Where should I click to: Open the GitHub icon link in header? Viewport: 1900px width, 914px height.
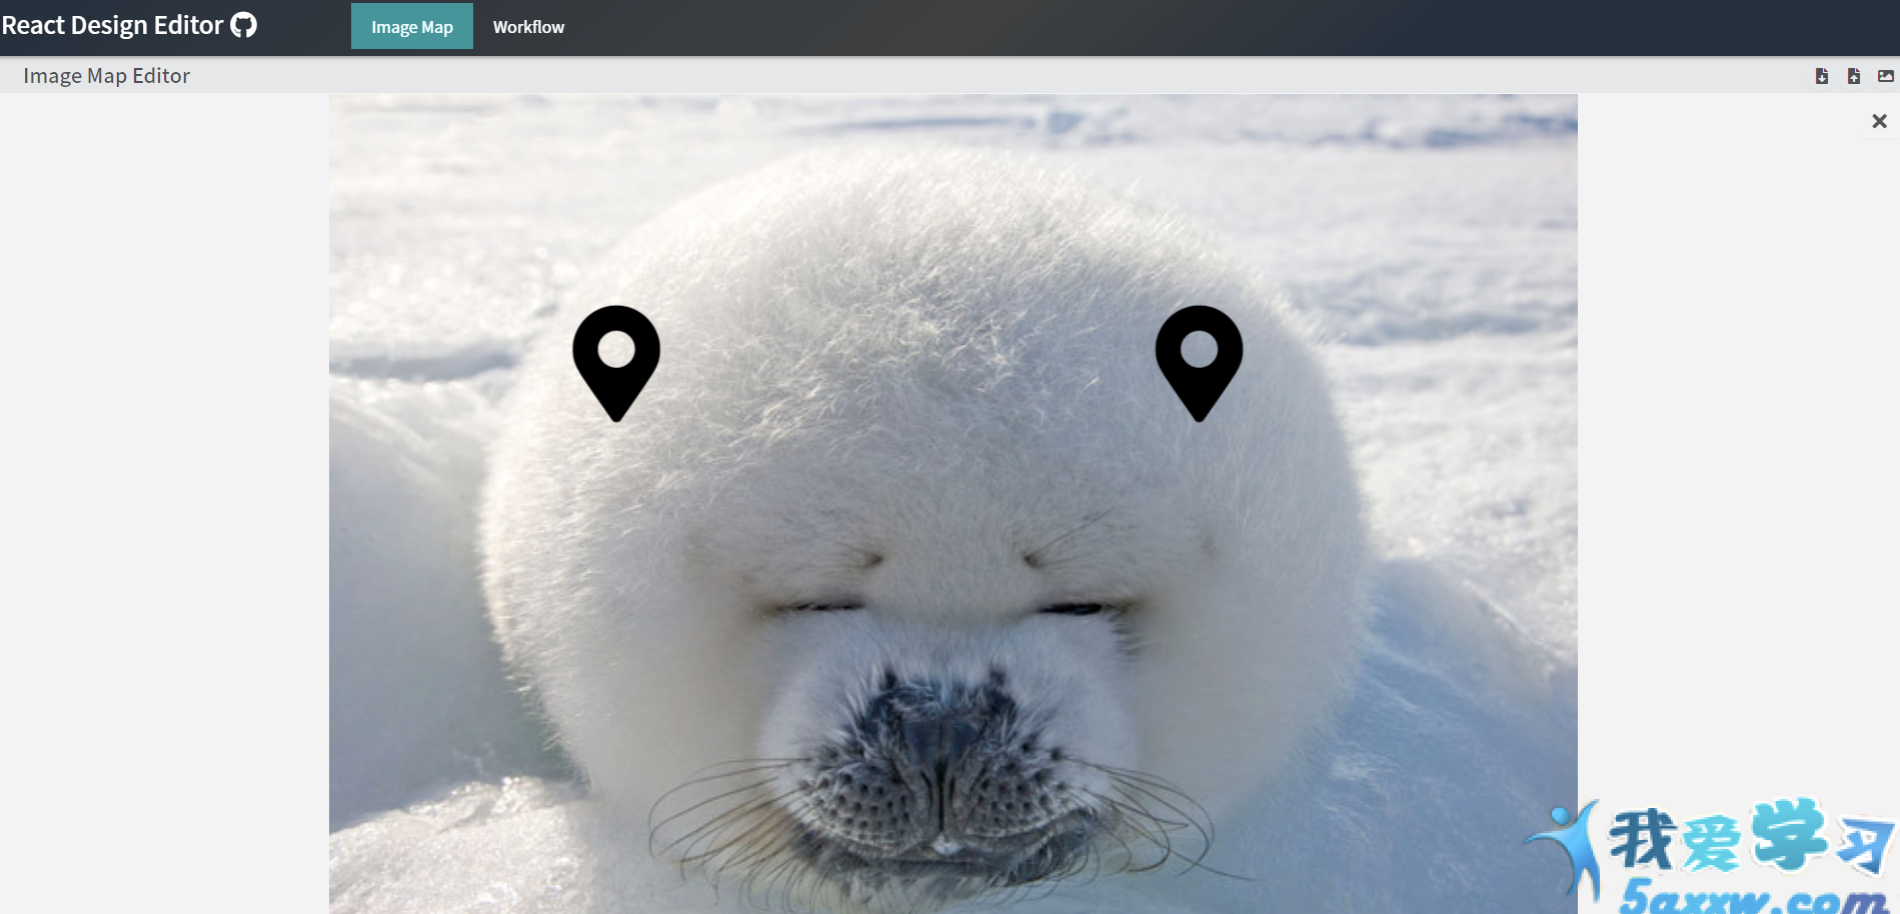pos(244,25)
